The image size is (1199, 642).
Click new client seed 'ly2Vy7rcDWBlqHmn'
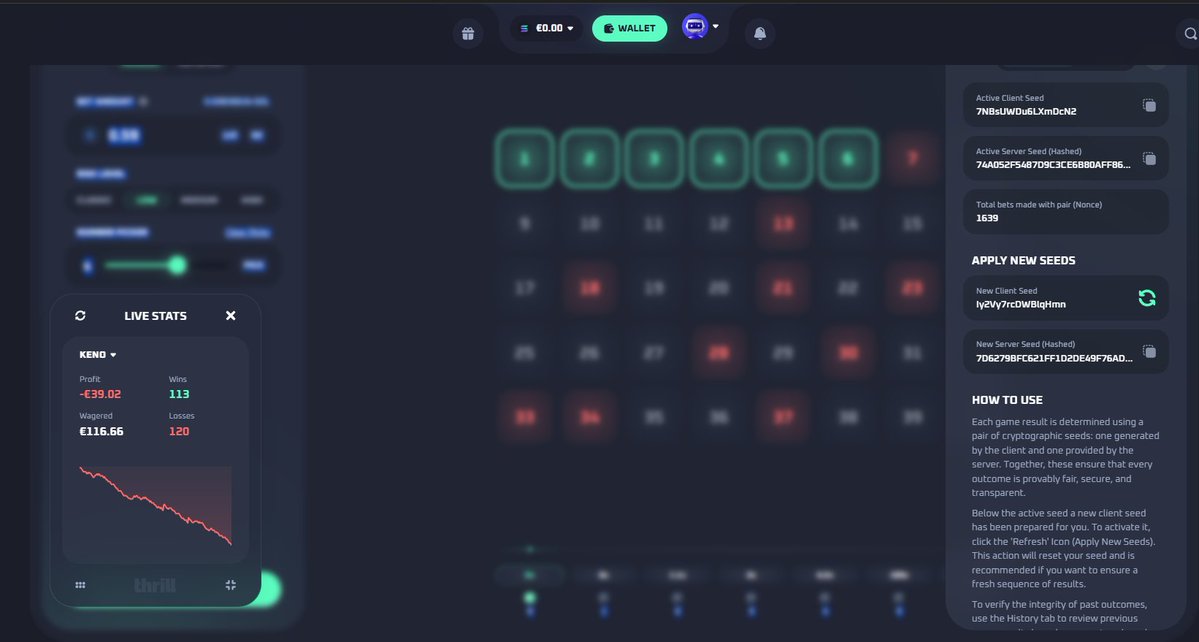point(1020,304)
